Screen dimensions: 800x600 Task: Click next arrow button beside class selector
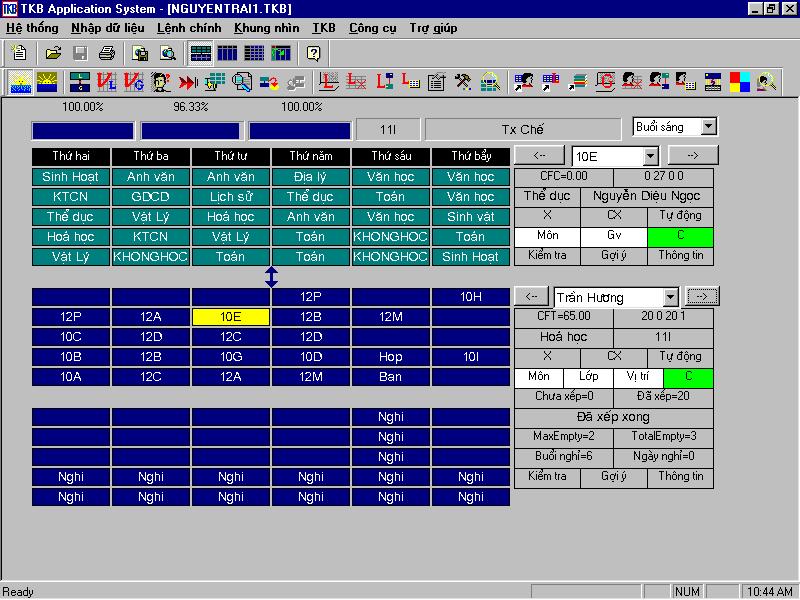tap(691, 156)
